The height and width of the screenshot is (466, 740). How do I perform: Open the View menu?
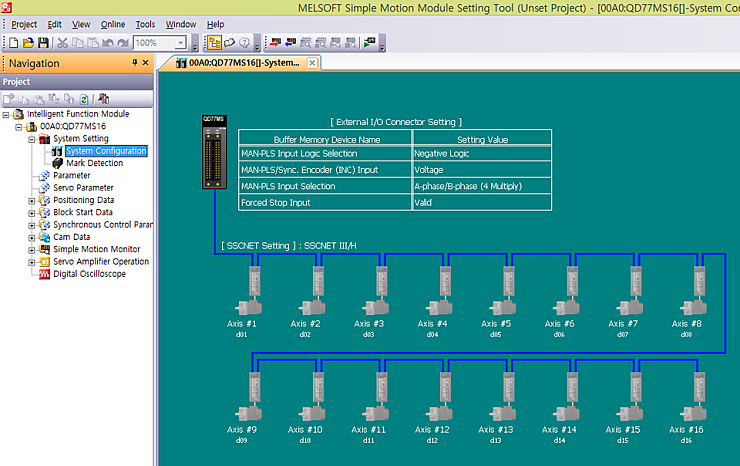81,25
